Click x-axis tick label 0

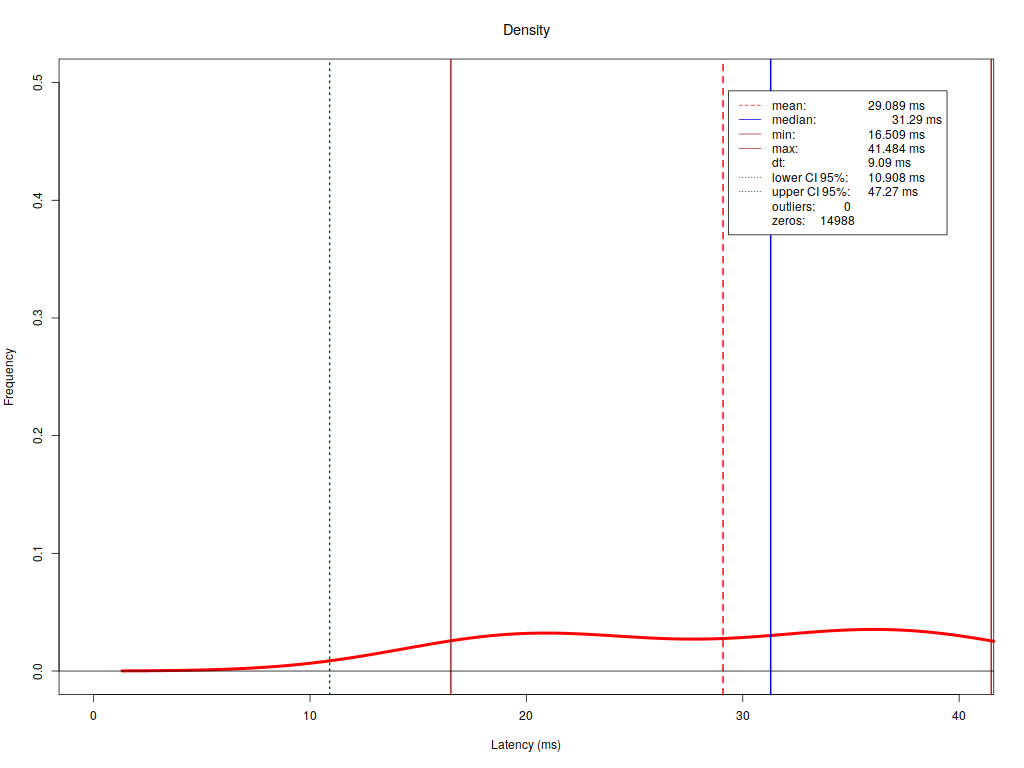(93, 716)
